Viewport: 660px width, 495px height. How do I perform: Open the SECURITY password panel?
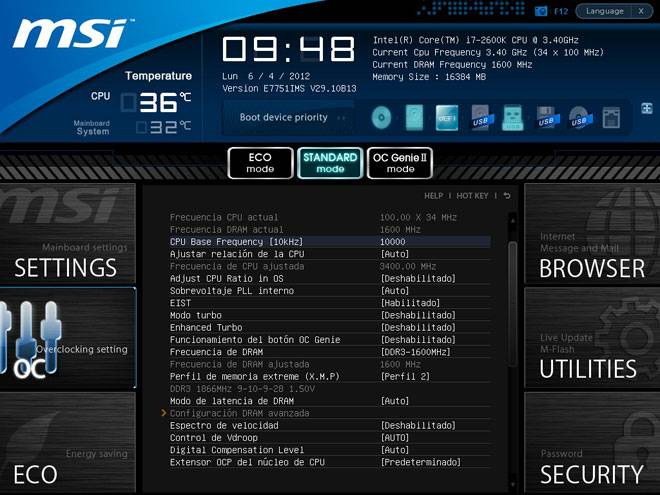592,442
